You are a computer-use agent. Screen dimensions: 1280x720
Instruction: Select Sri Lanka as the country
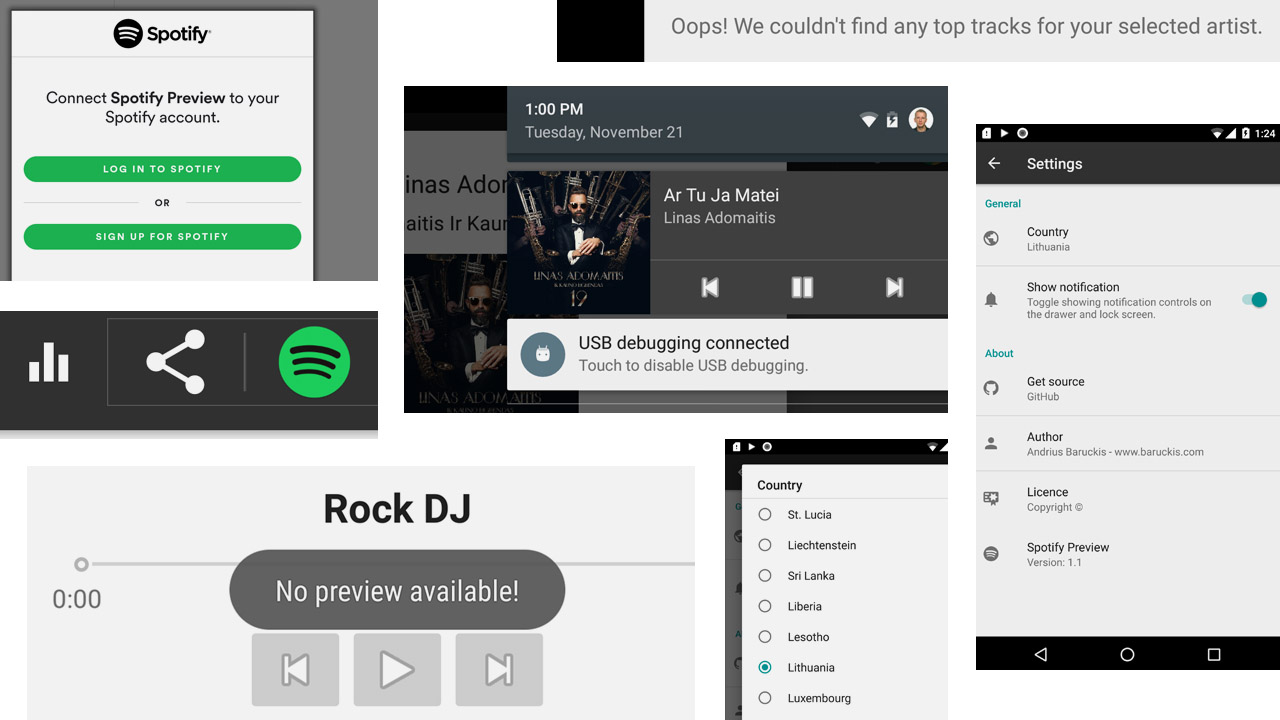coord(765,575)
